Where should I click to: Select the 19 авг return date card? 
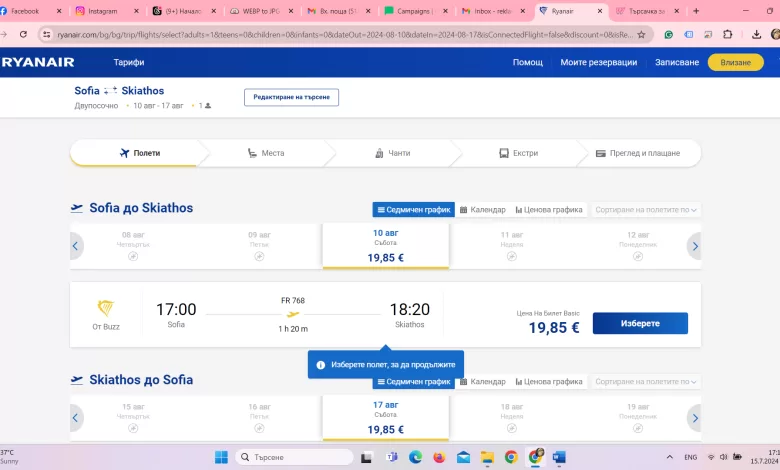(638, 418)
